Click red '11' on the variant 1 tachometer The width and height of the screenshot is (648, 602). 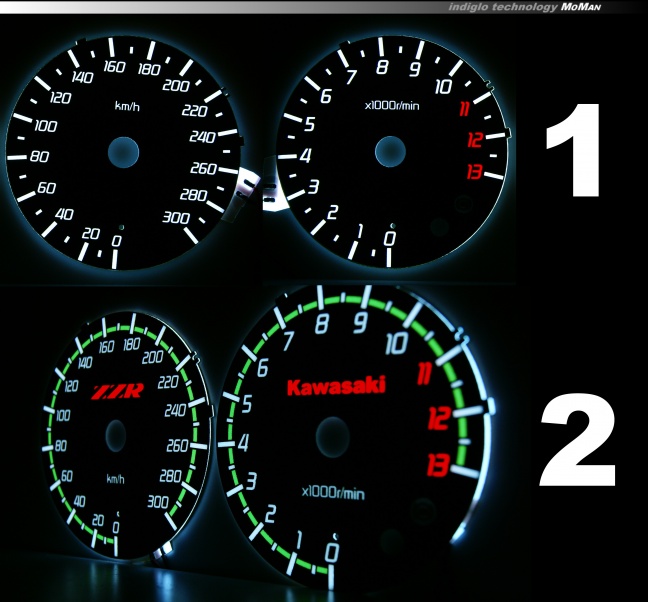point(465,109)
